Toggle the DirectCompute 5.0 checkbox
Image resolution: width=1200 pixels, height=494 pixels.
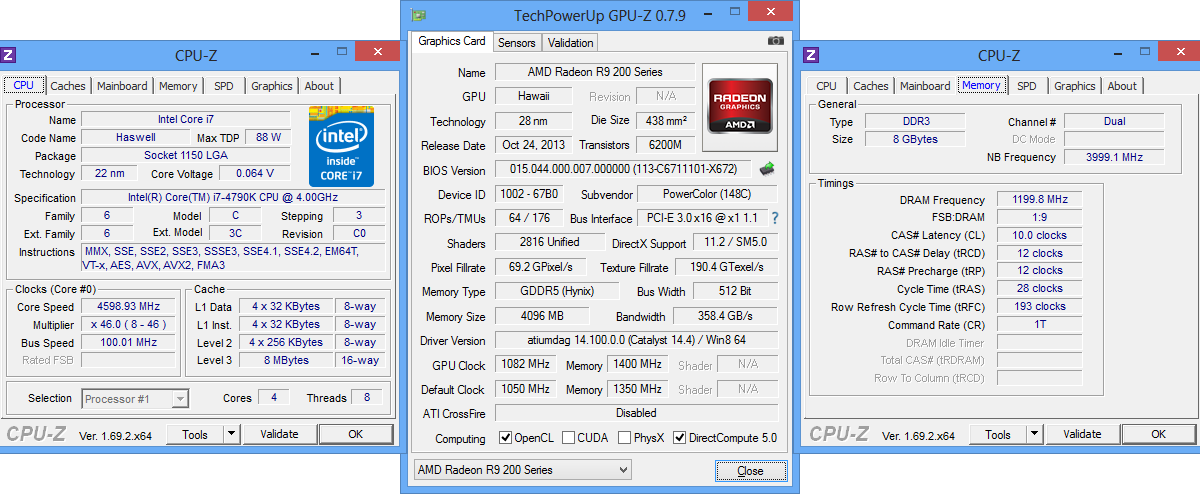pyautogui.click(x=680, y=438)
